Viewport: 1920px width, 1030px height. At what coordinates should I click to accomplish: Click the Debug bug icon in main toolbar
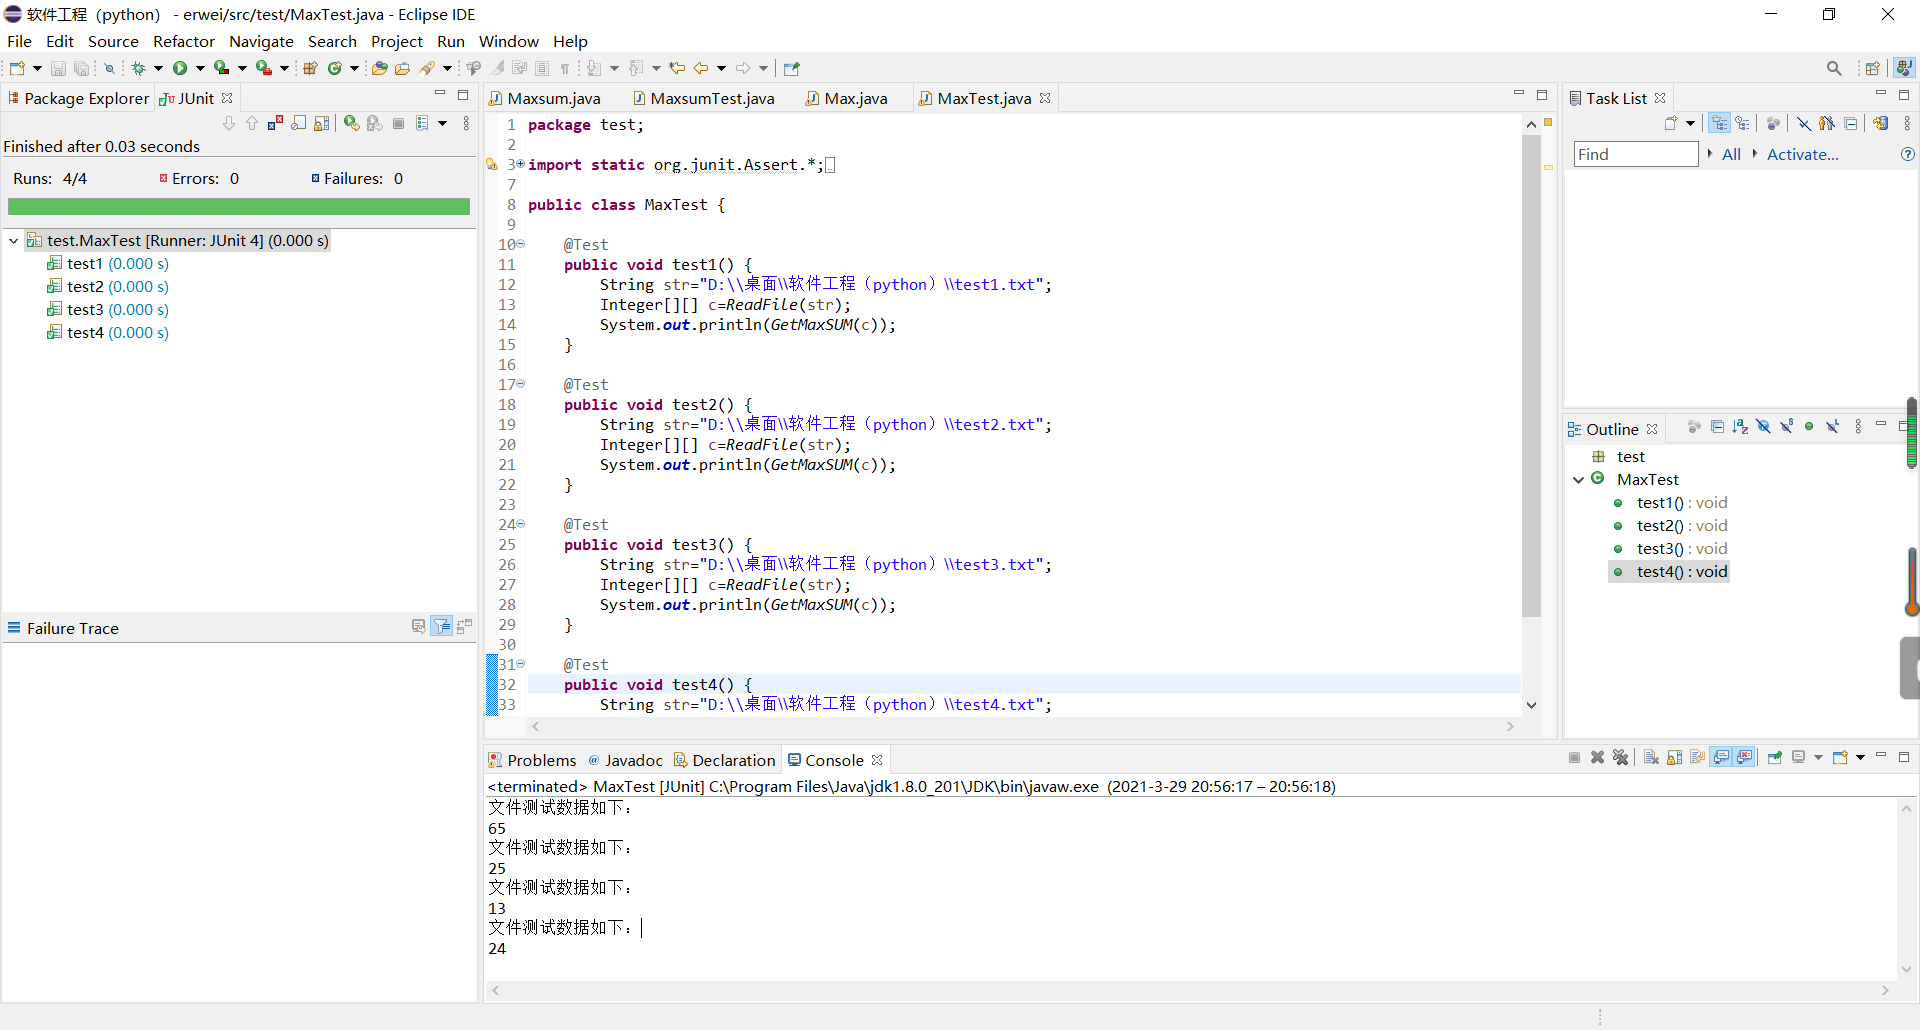138,68
